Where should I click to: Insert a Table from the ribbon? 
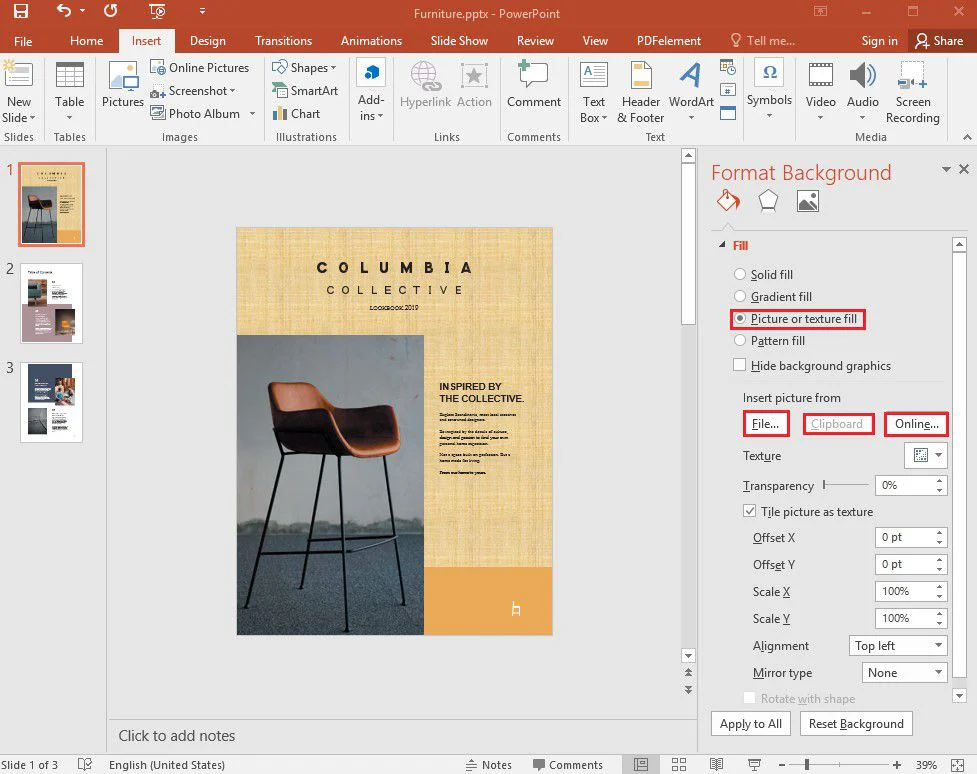click(69, 86)
